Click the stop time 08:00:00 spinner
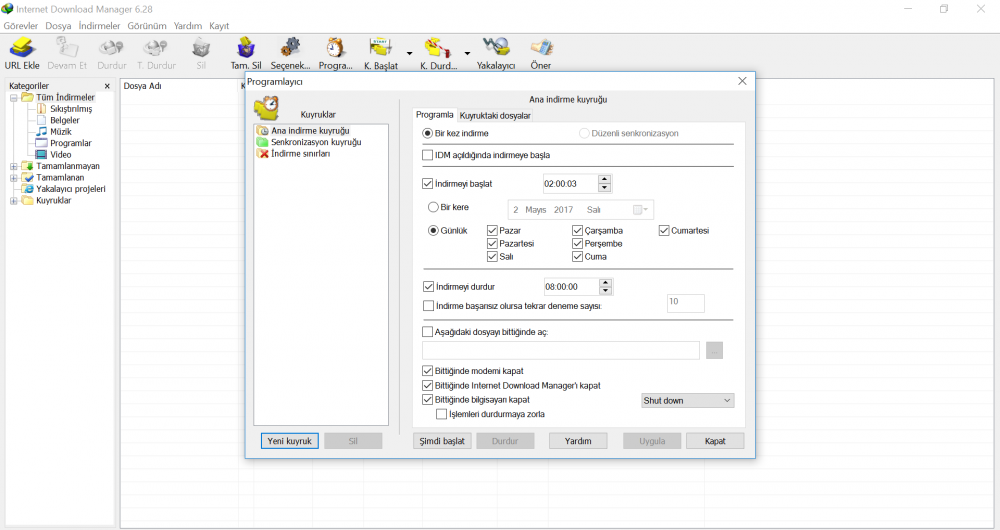The width and height of the screenshot is (1000, 530). [x=606, y=287]
